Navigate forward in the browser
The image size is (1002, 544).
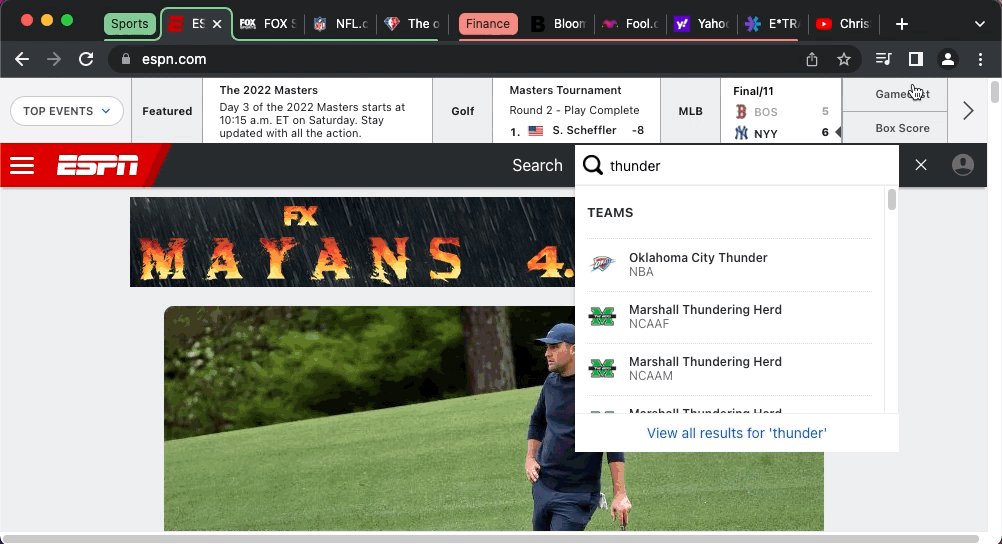(x=54, y=59)
